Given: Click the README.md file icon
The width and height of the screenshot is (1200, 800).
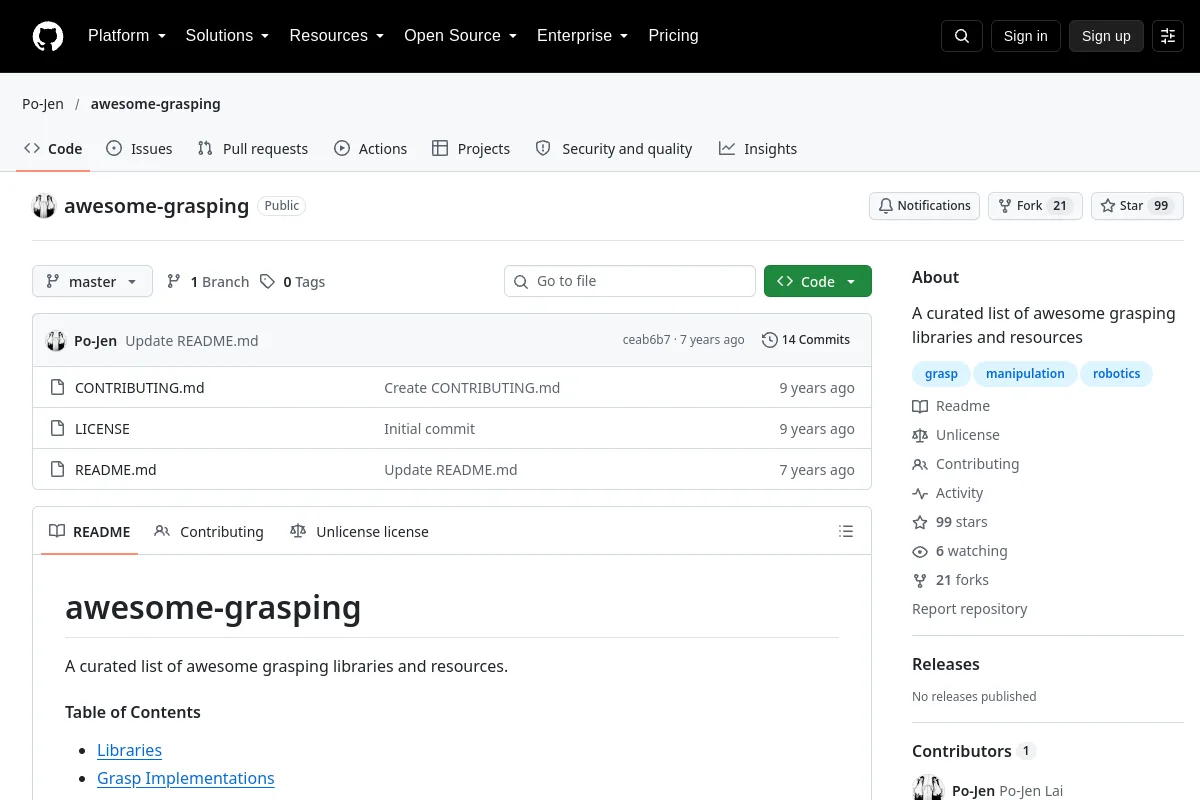Looking at the screenshot, I should click(57, 469).
